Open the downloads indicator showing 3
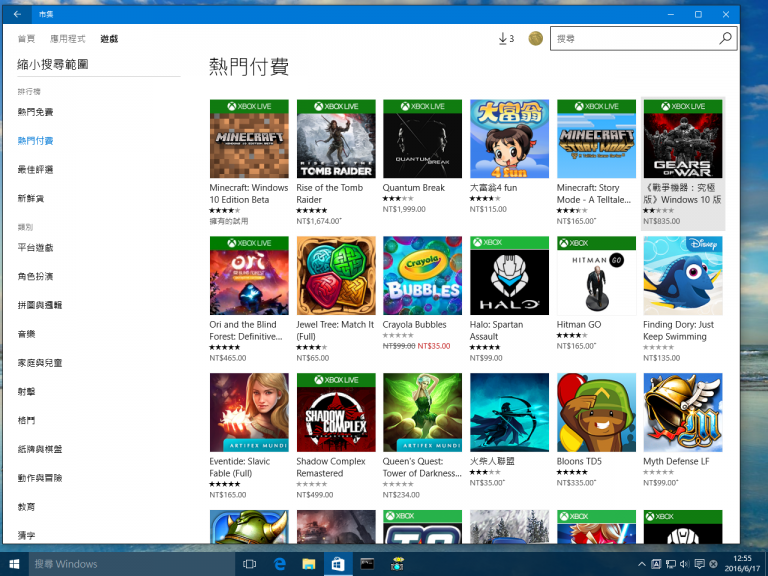 (x=506, y=38)
